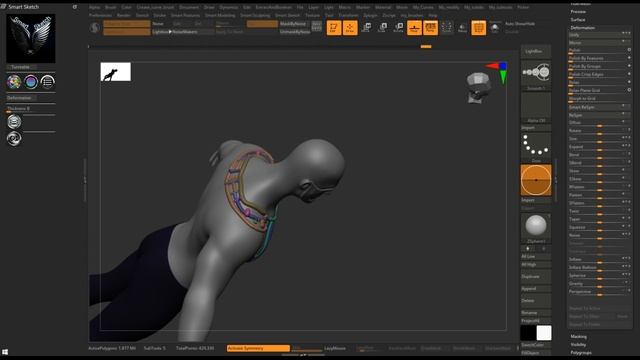This screenshot has height=360, width=640.
Task: Adjust the Polish By Features slider
Action: tap(600, 59)
